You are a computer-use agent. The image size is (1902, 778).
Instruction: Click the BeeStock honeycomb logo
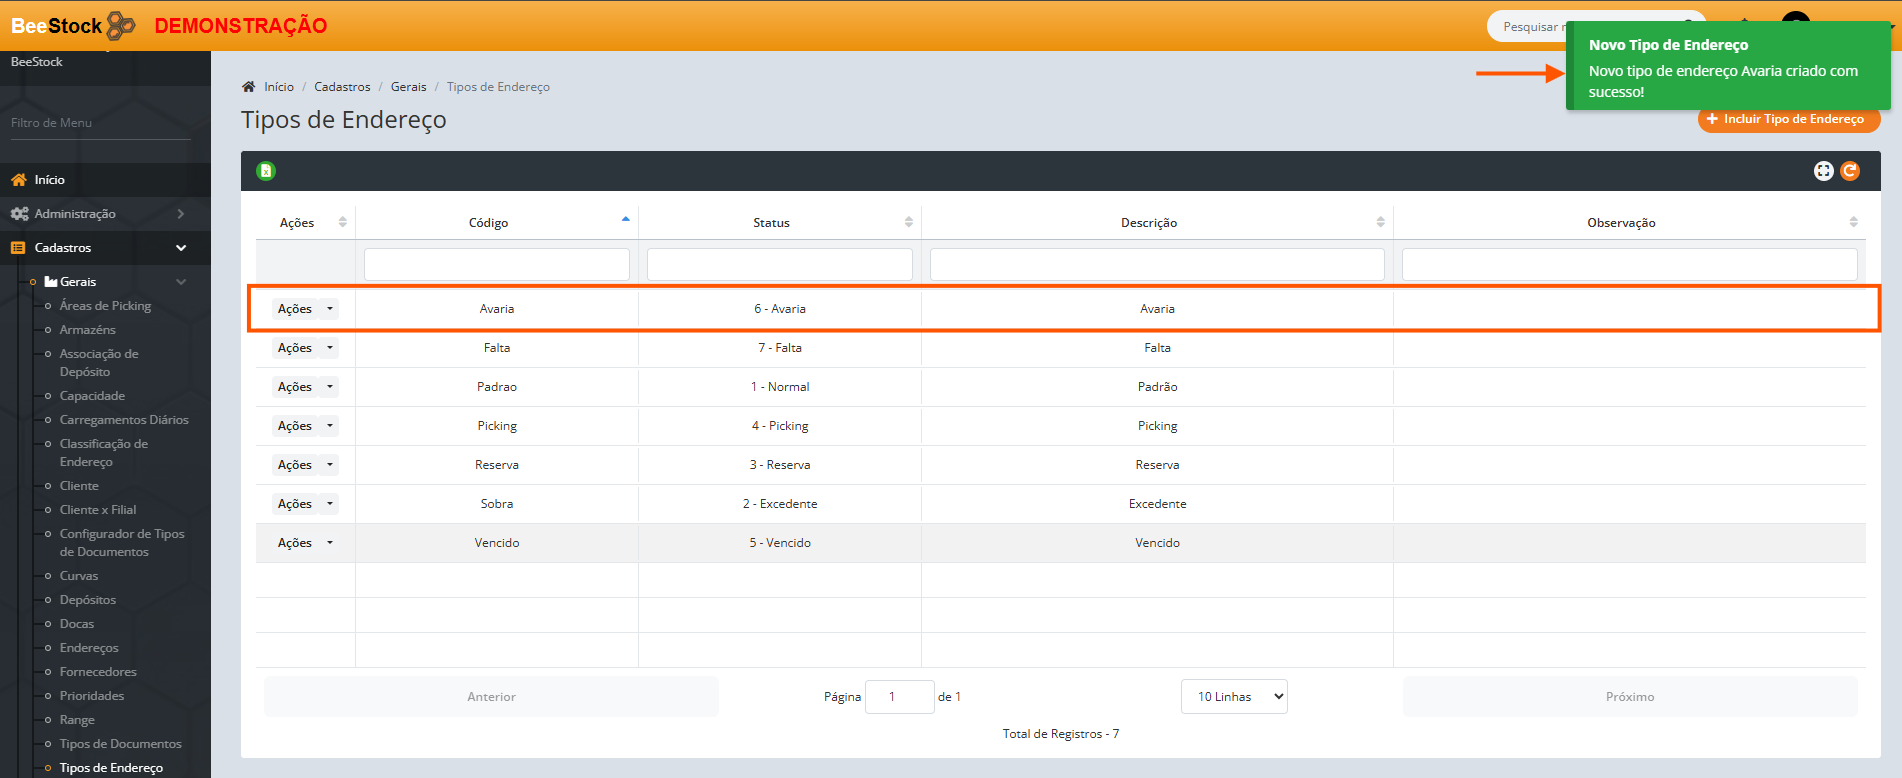pos(121,26)
